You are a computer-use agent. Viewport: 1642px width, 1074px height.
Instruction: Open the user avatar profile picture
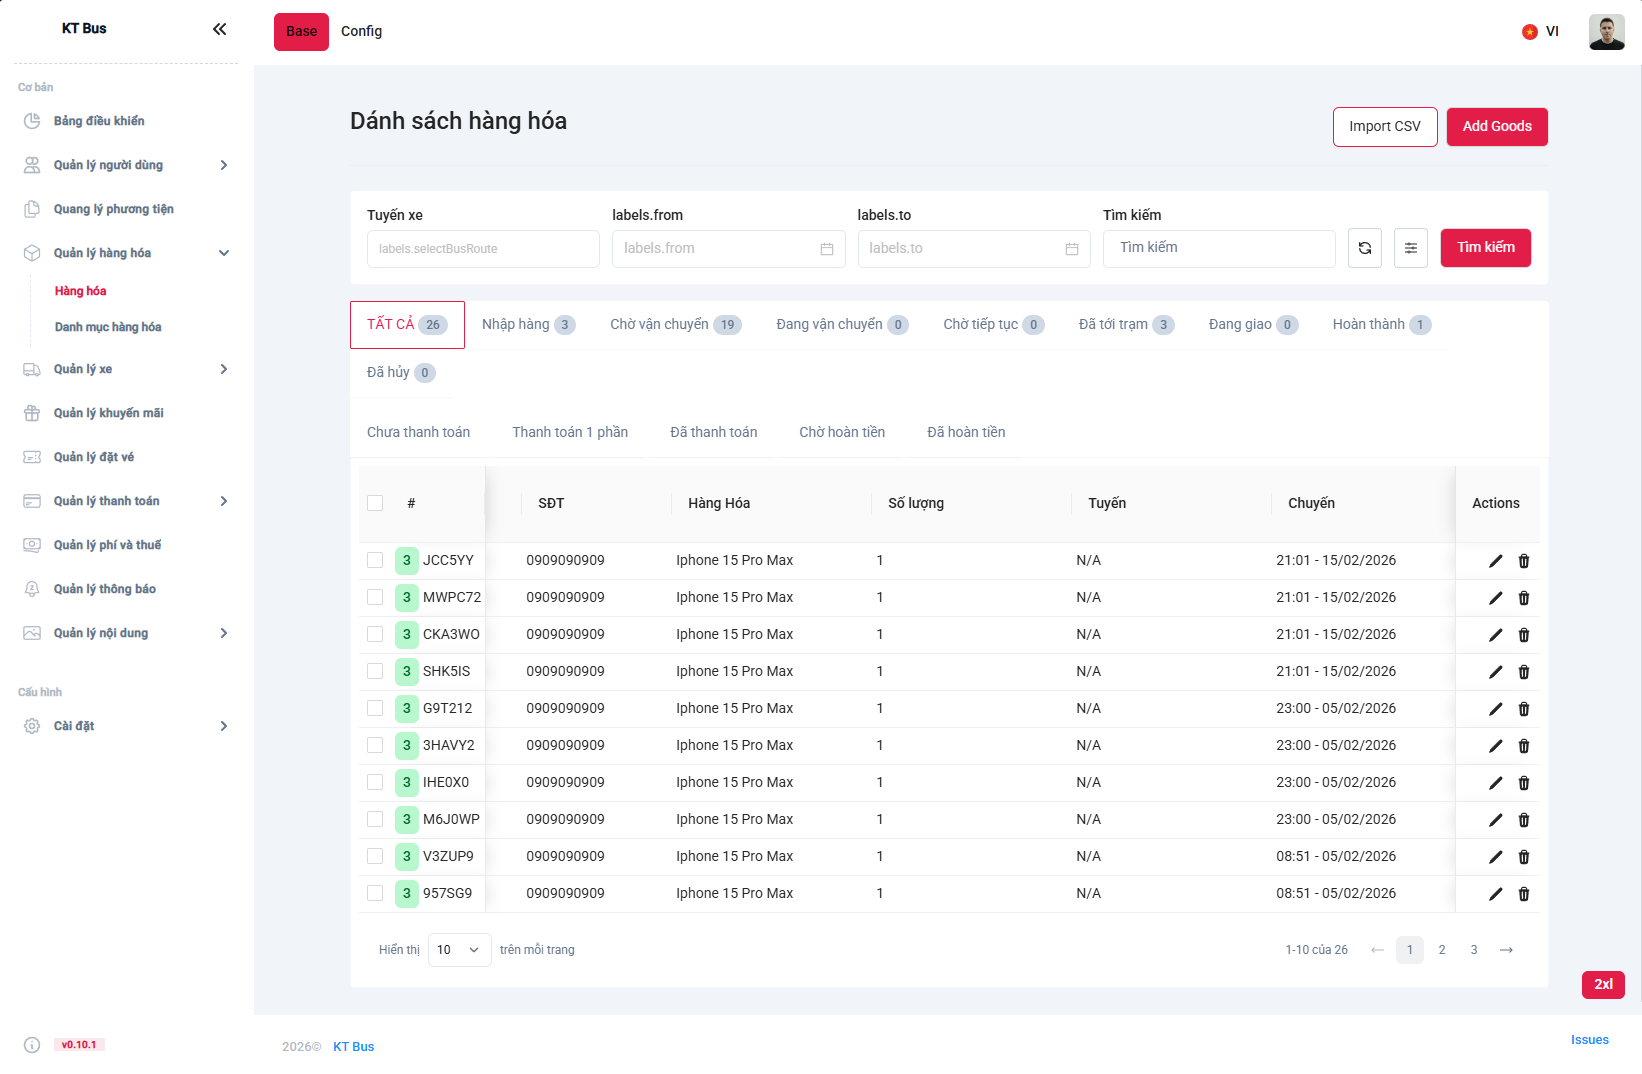[1606, 32]
